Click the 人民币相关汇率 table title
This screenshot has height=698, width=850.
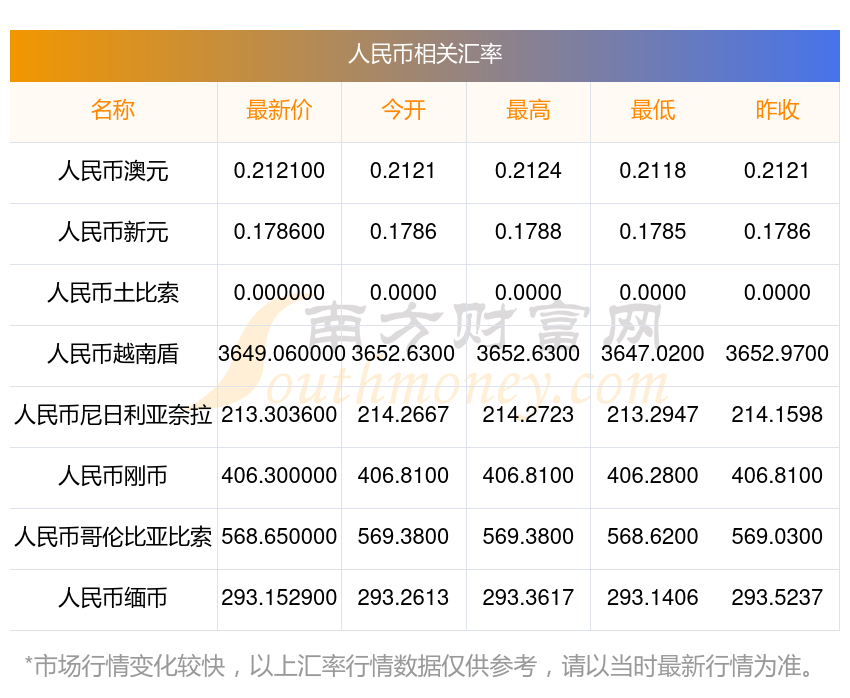[425, 54]
